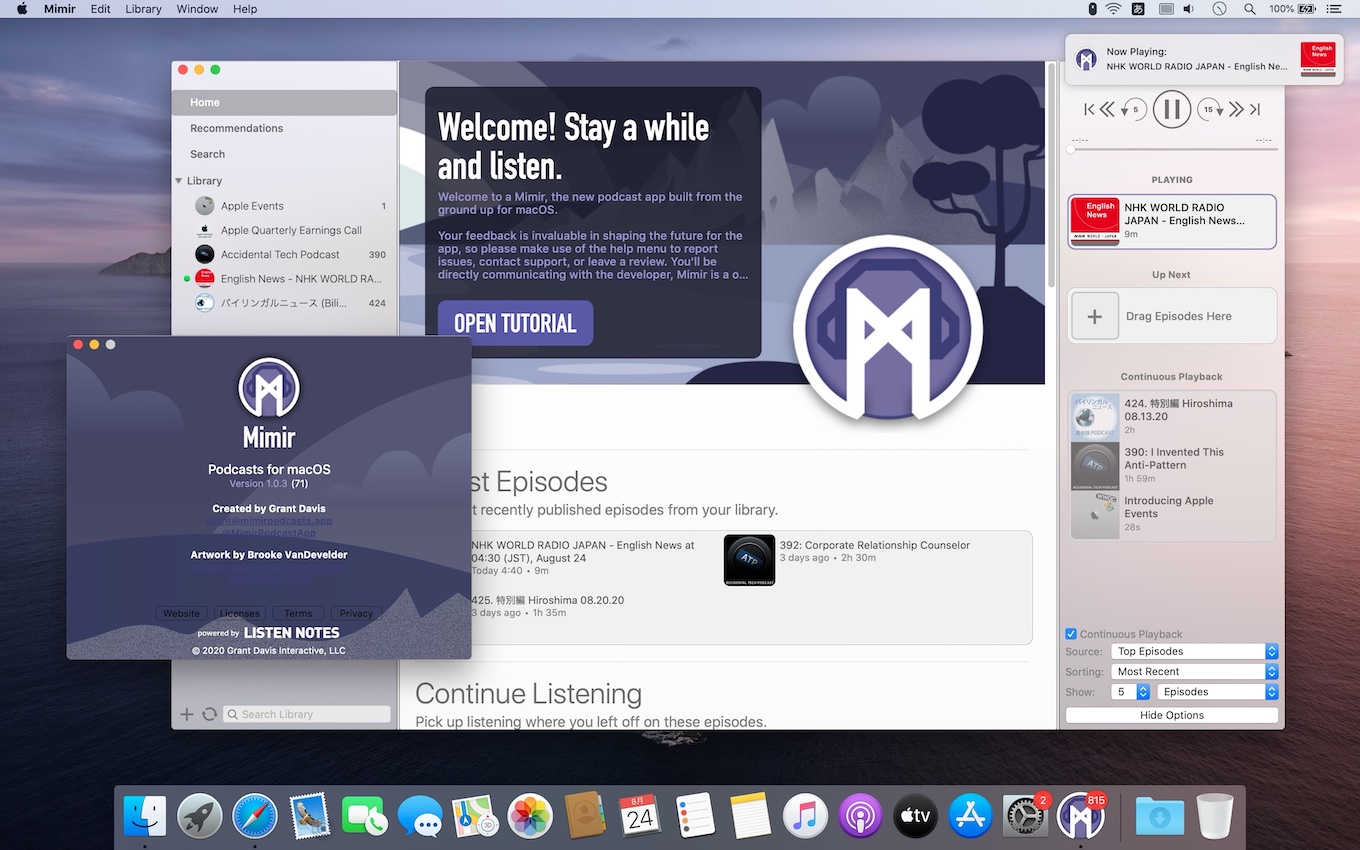Refresh library with the sync icon
The width and height of the screenshot is (1360, 850).
209,714
